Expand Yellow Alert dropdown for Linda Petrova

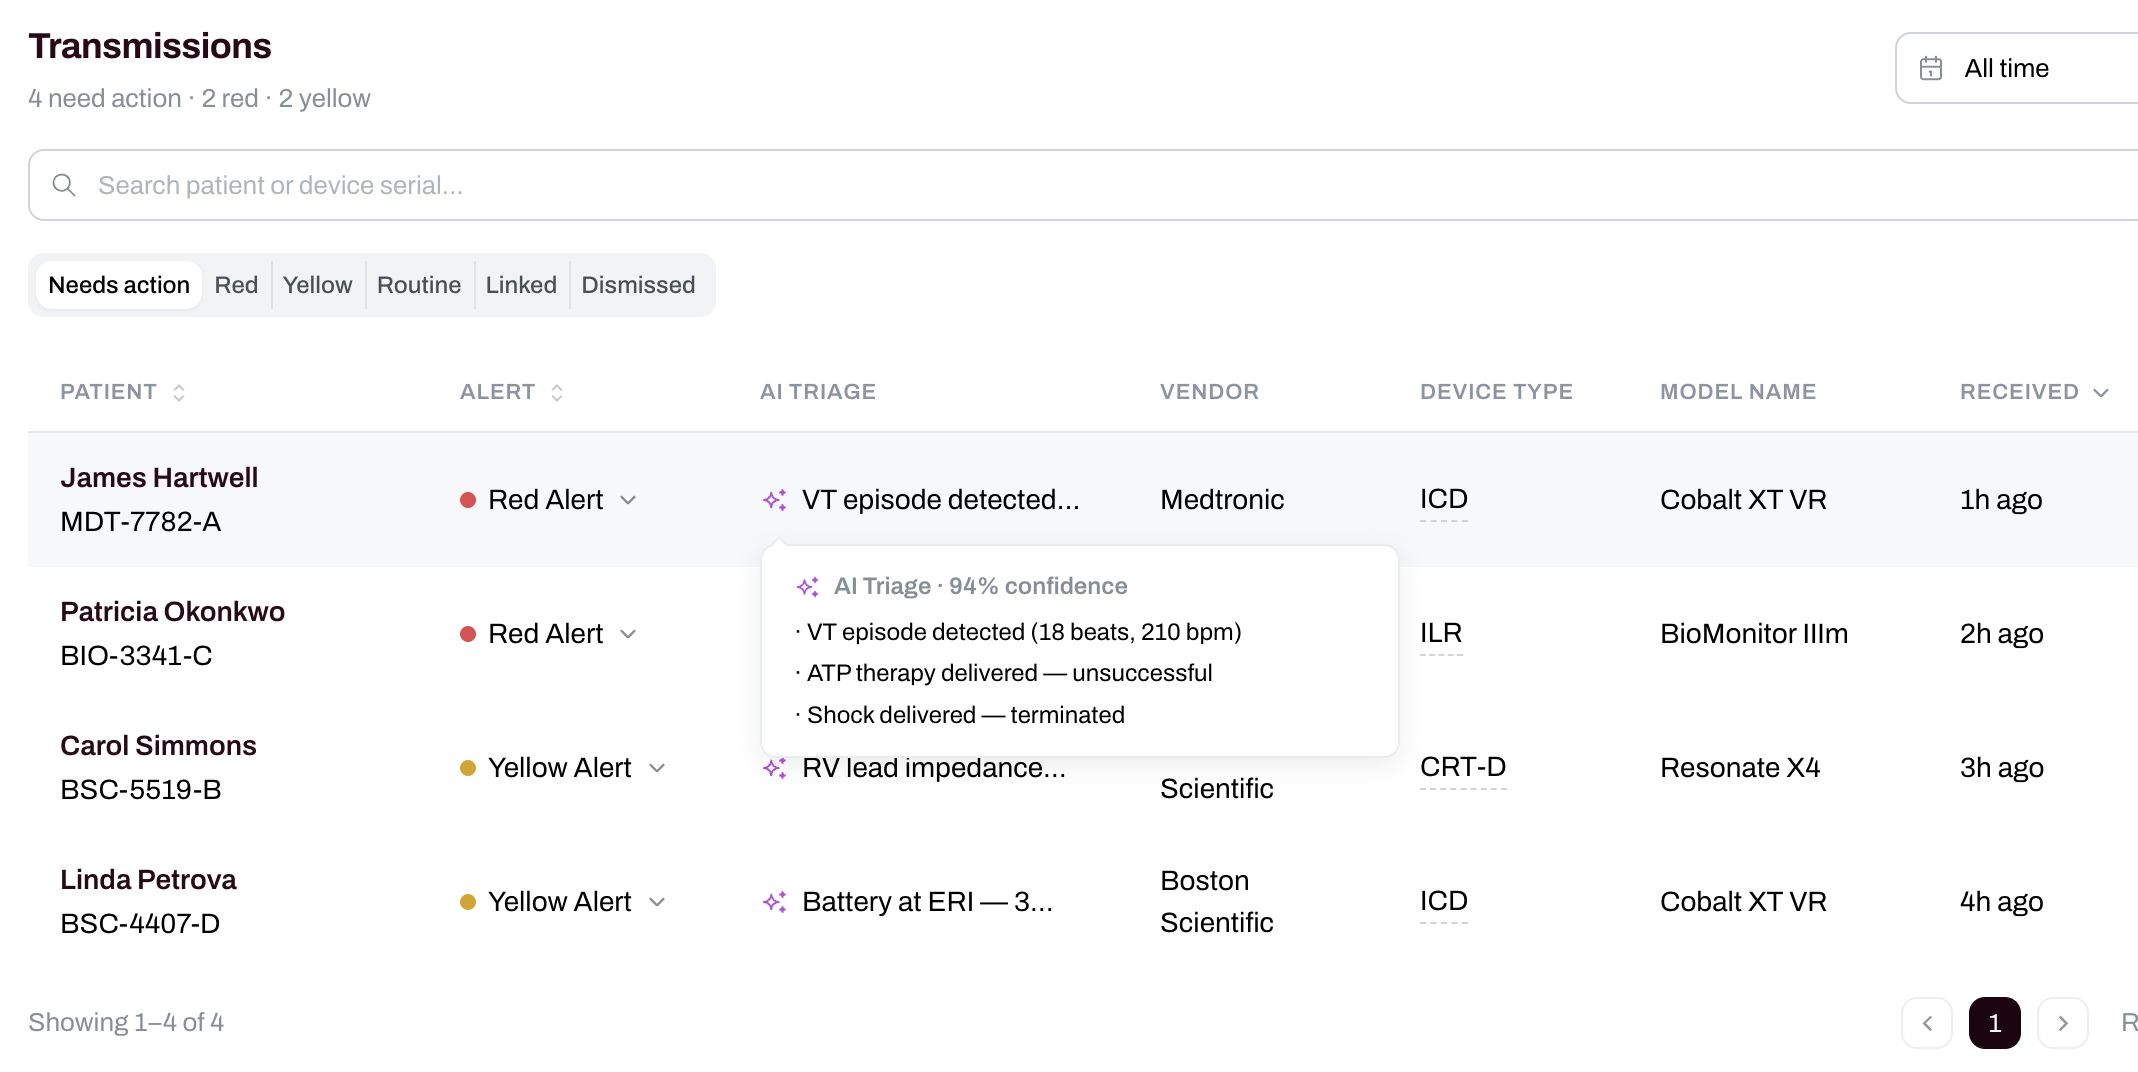[x=657, y=902]
